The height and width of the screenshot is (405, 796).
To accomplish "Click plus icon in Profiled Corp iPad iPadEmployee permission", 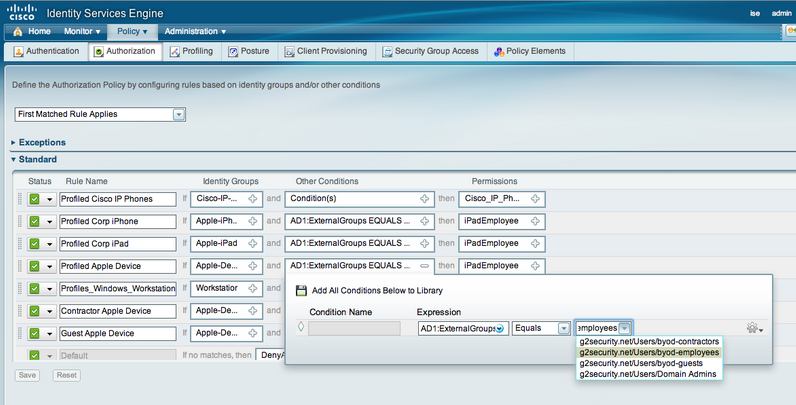I will point(535,244).
